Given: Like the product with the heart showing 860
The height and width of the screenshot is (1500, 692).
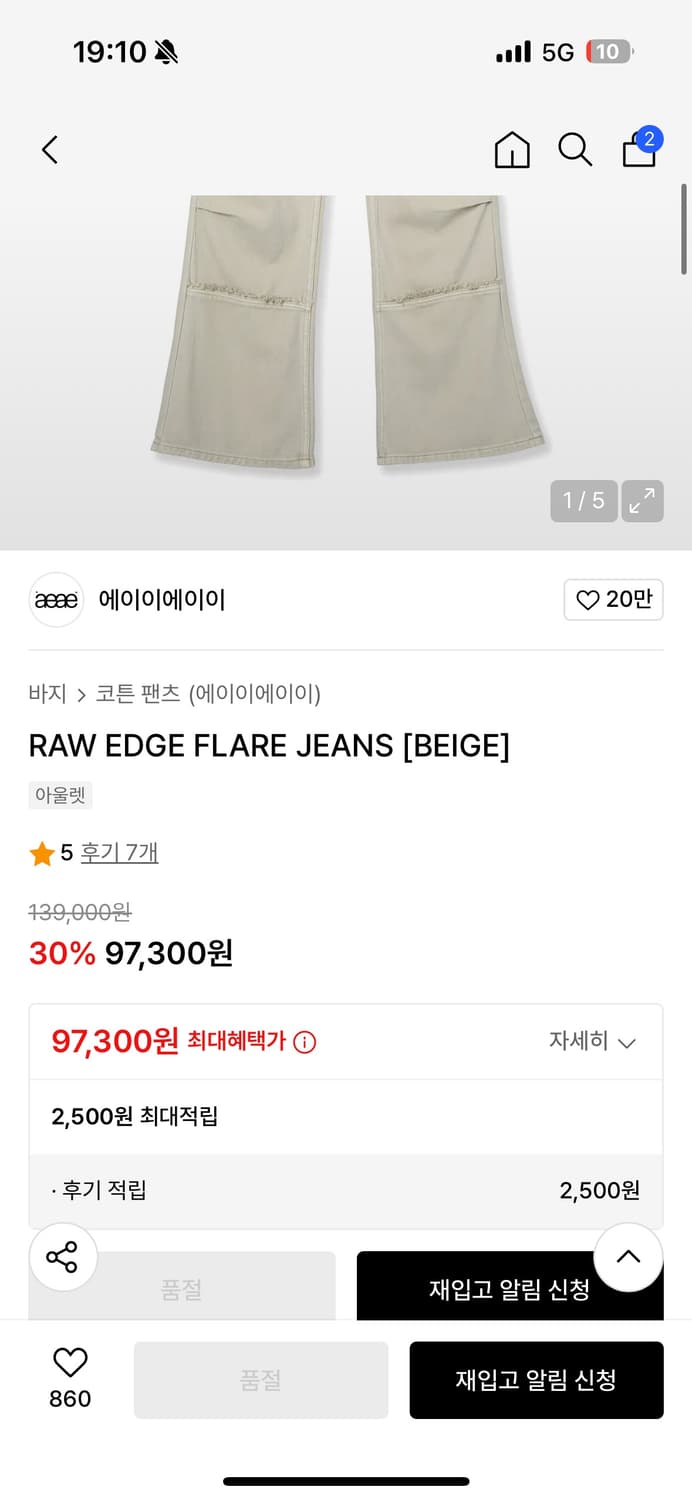Looking at the screenshot, I should pos(67,1380).
